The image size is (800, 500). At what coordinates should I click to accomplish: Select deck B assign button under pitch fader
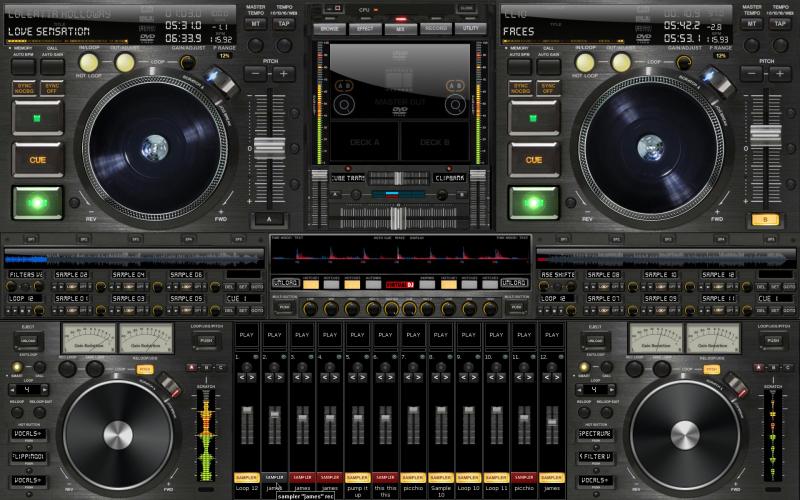coord(765,219)
